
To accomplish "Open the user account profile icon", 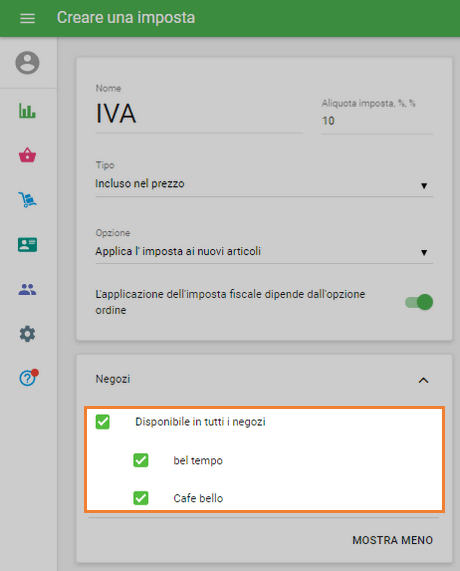I will point(27,63).
